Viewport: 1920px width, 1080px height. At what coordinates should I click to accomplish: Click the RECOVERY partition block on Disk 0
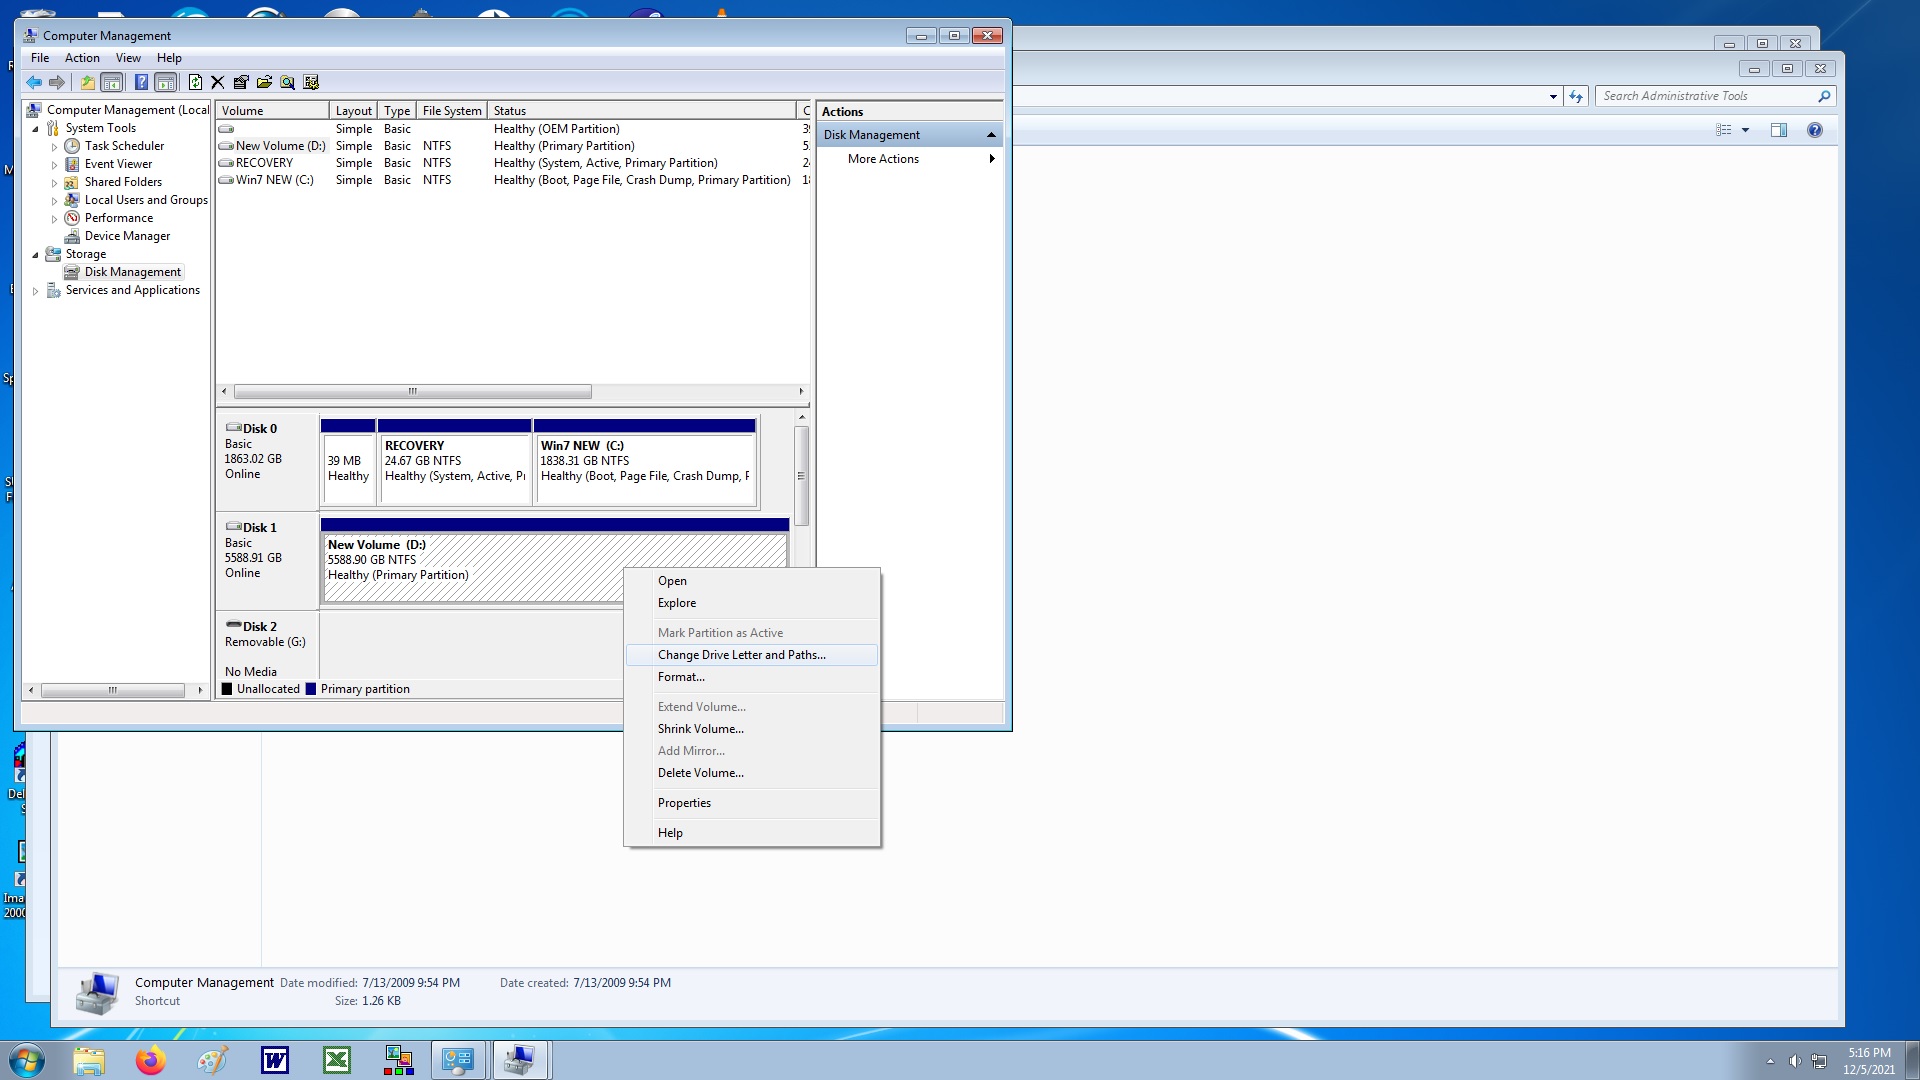click(x=455, y=464)
